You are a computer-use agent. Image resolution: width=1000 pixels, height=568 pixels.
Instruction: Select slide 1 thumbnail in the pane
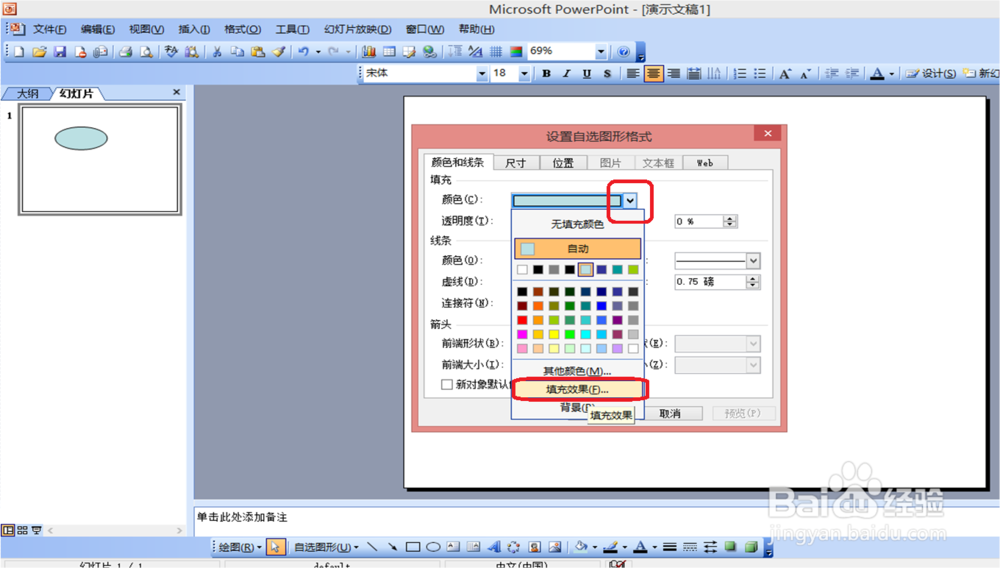100,159
